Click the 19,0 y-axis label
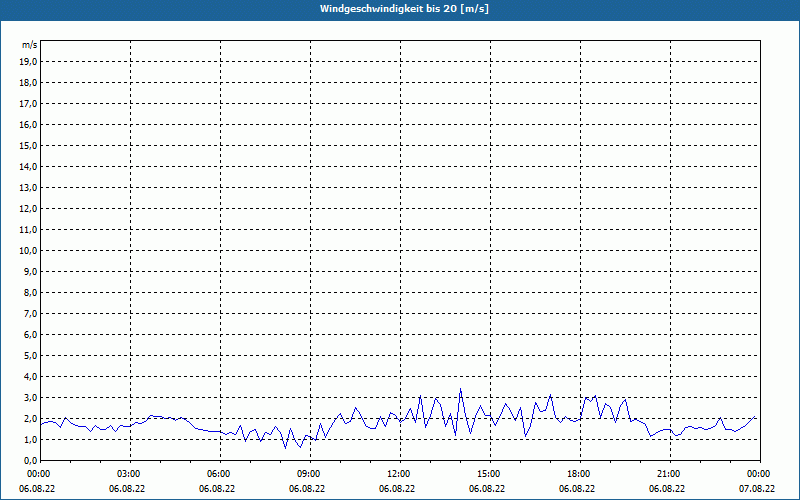This screenshot has height=500, width=800. pyautogui.click(x=28, y=62)
